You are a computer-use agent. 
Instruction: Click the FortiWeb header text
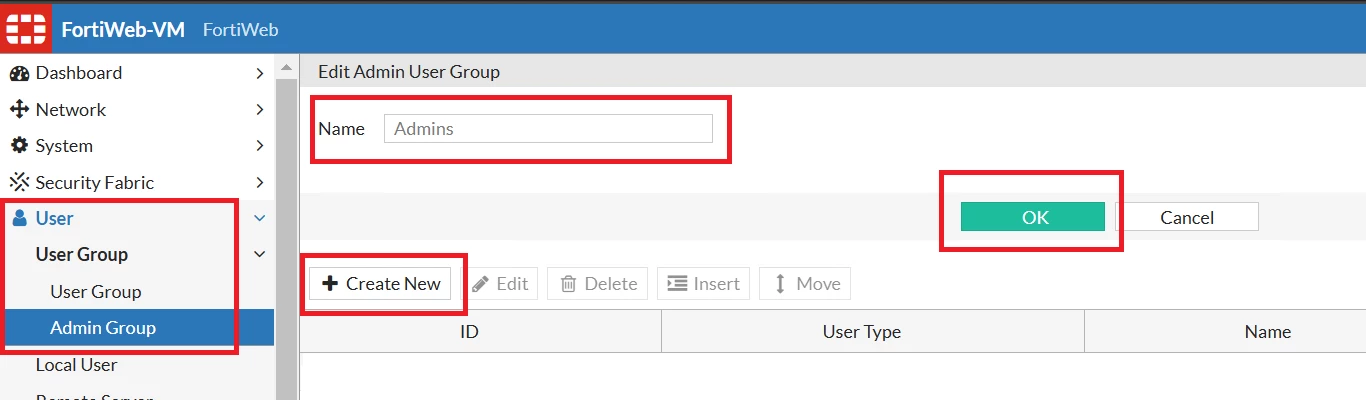(x=240, y=29)
